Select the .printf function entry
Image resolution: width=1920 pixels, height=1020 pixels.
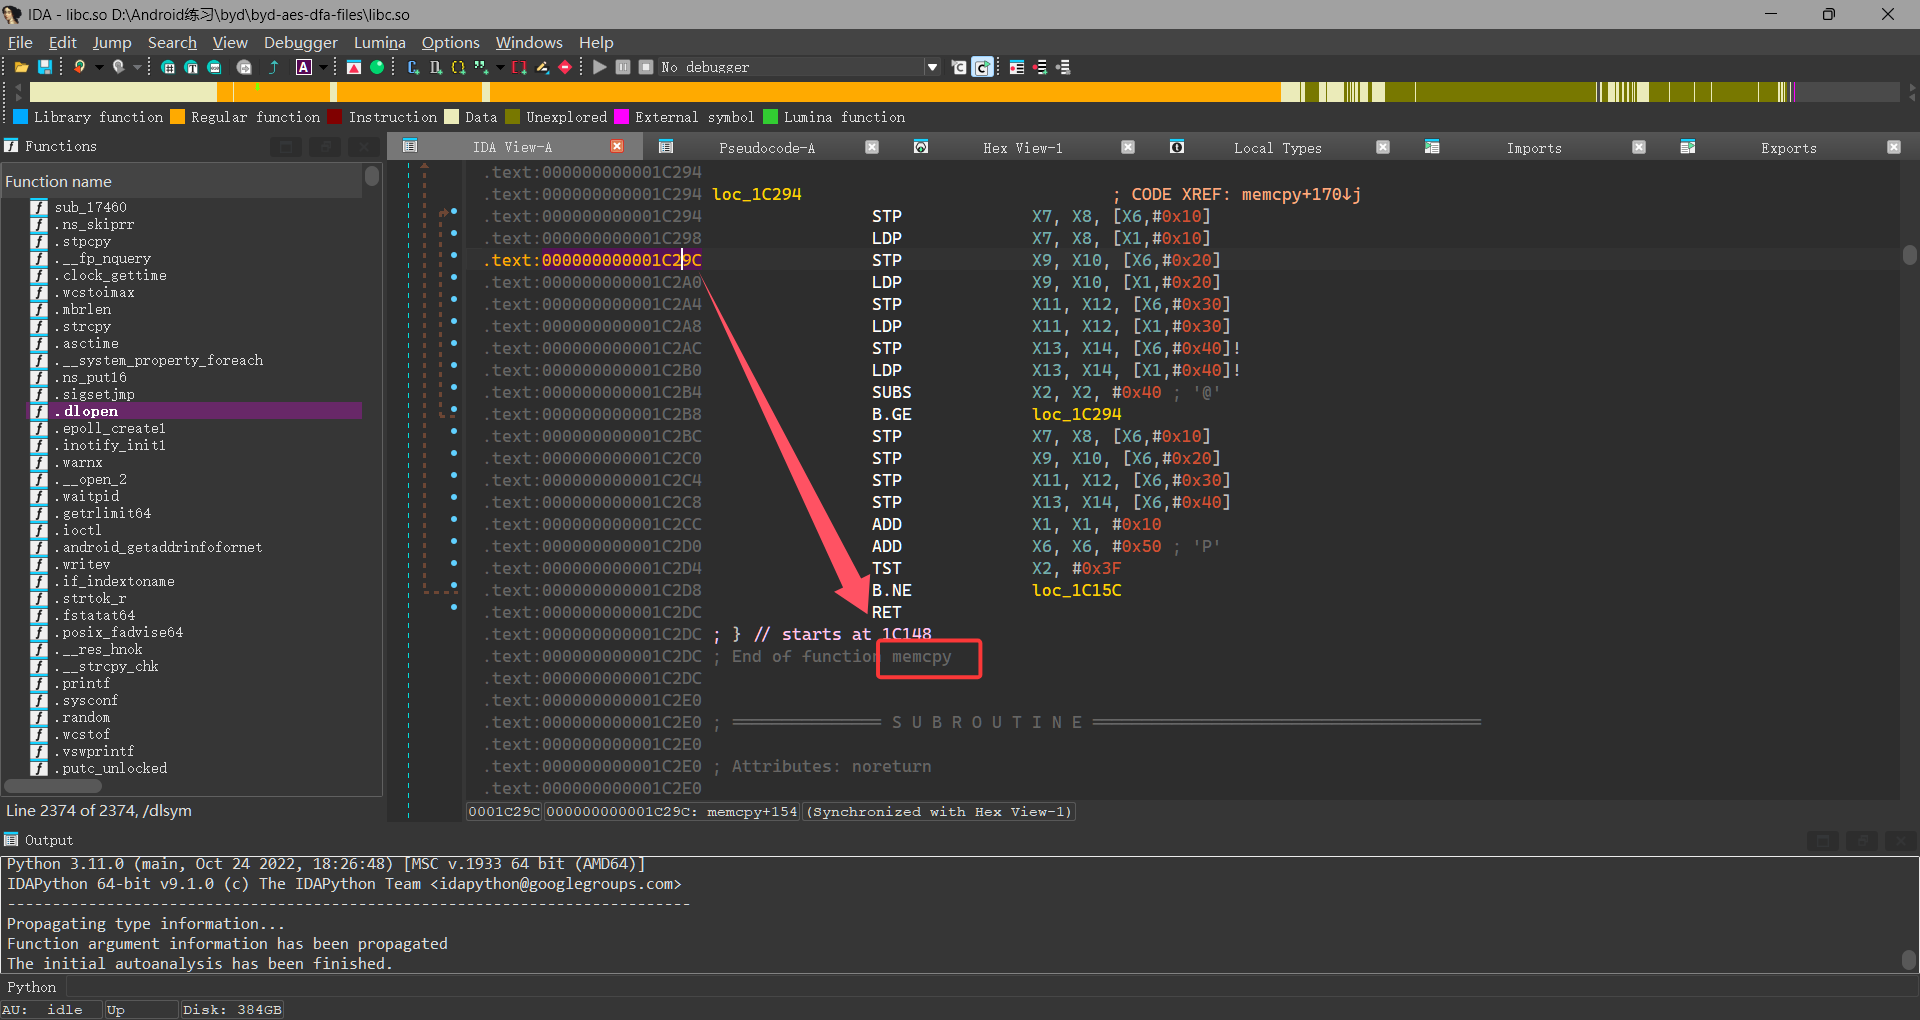(195, 683)
